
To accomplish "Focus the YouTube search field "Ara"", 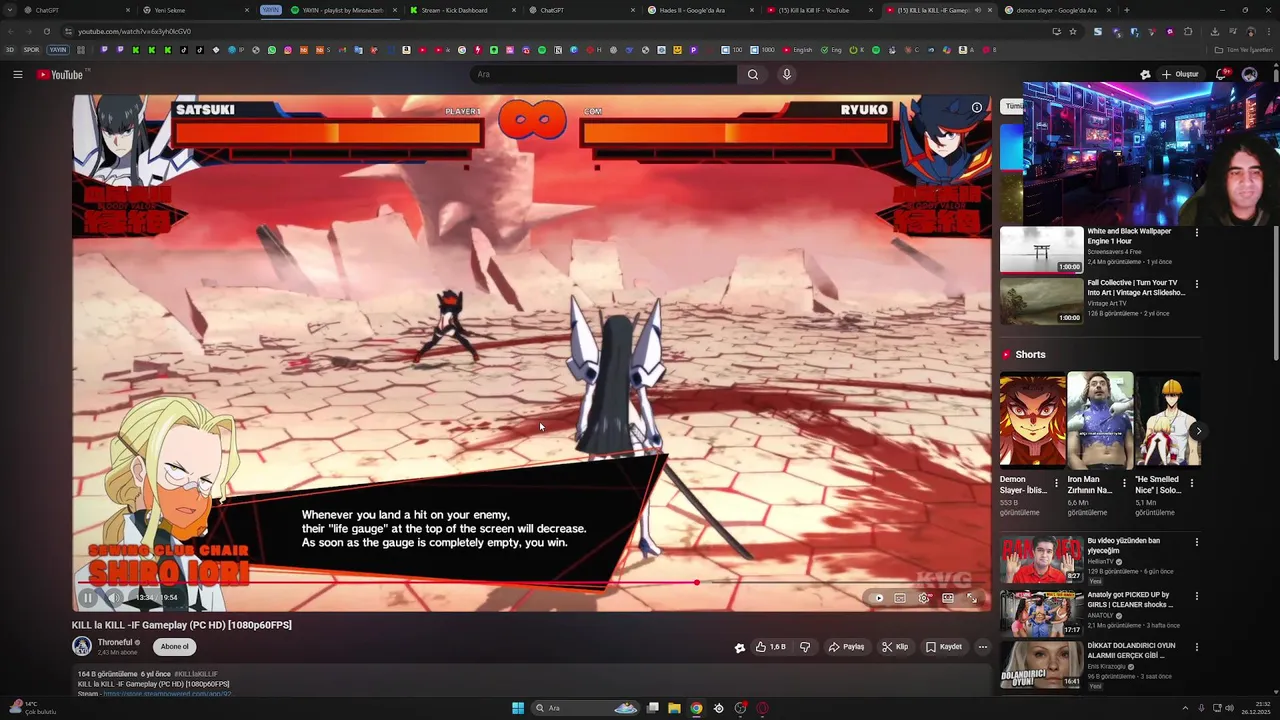I will tap(603, 74).
